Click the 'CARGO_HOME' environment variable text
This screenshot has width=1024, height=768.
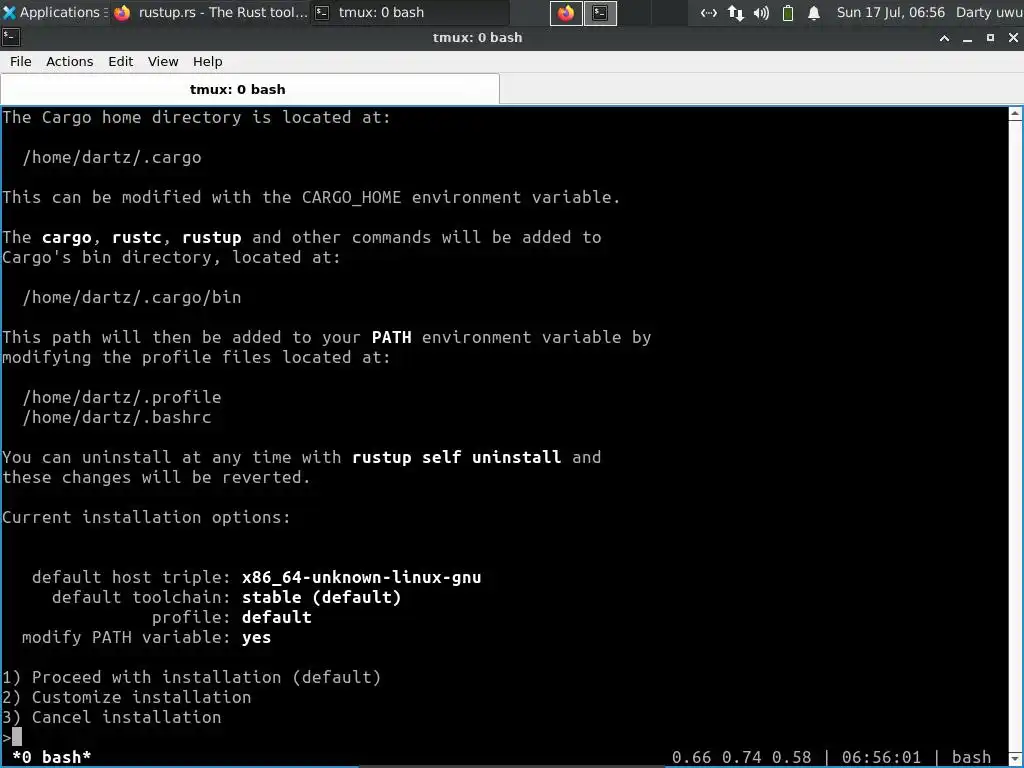coord(351,197)
